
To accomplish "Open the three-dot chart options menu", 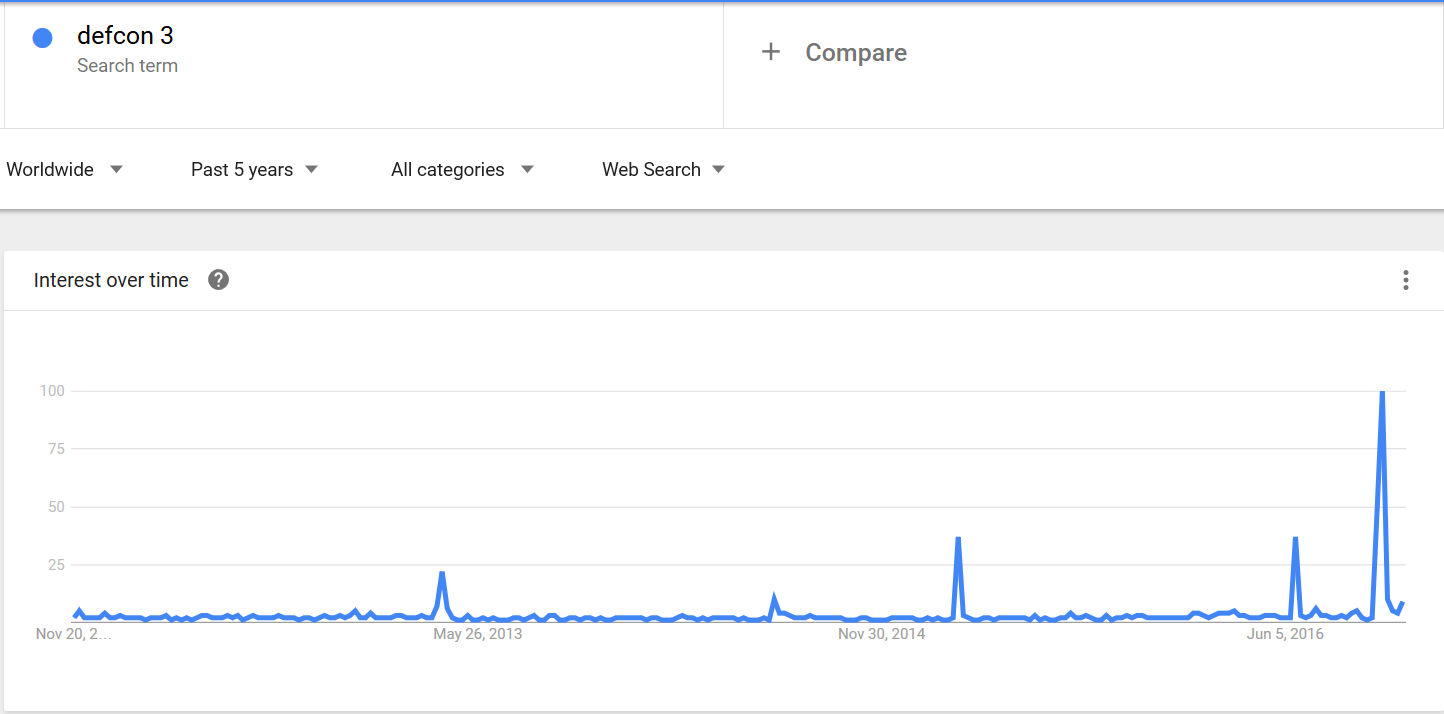I will (1405, 280).
